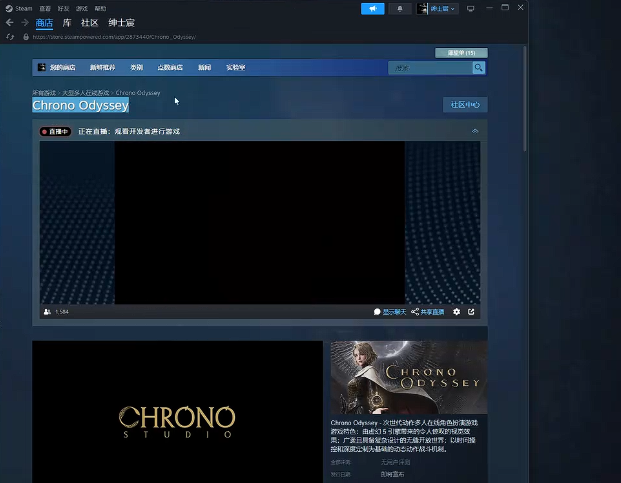Click the red 直播中 live badge
Screen dimensions: 621x483
pos(55,131)
